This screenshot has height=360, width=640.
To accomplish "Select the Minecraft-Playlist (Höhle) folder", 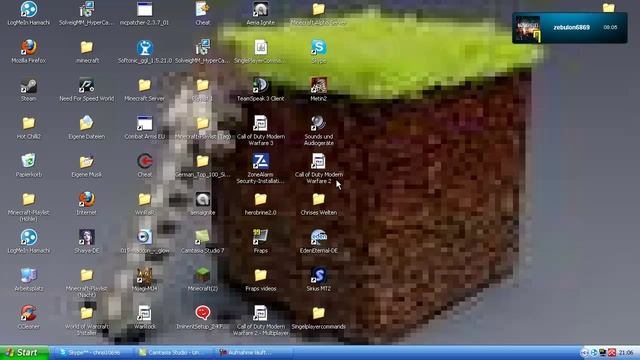I will (29, 199).
